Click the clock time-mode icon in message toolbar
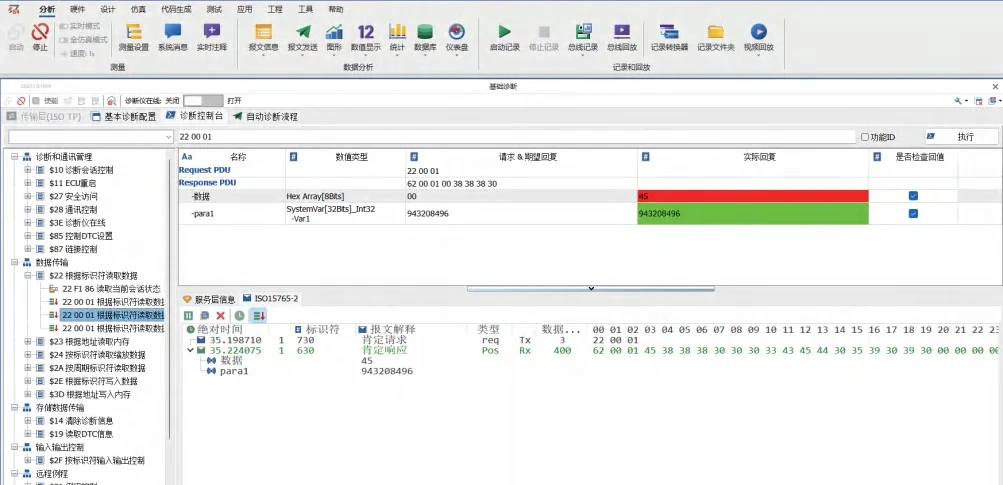Image resolution: width=1003 pixels, height=485 pixels. pyautogui.click(x=239, y=315)
